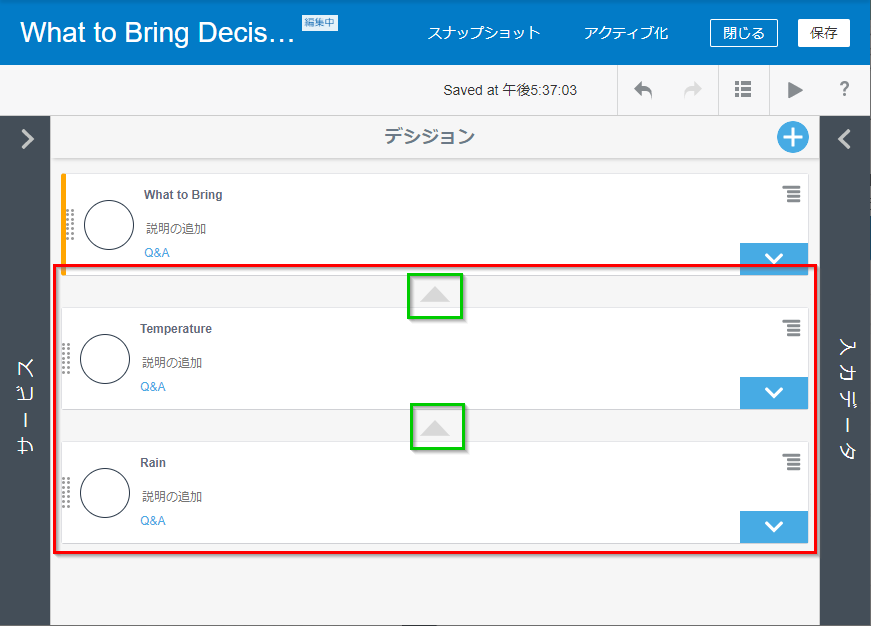Expand the Temperature decision card

[x=773, y=393]
